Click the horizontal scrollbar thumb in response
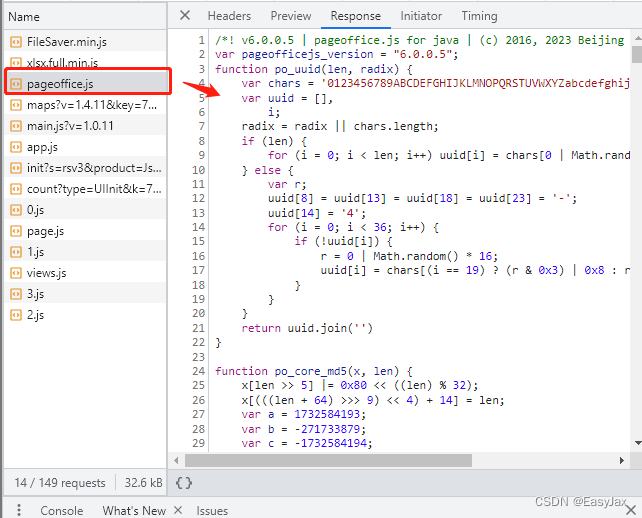 328,460
